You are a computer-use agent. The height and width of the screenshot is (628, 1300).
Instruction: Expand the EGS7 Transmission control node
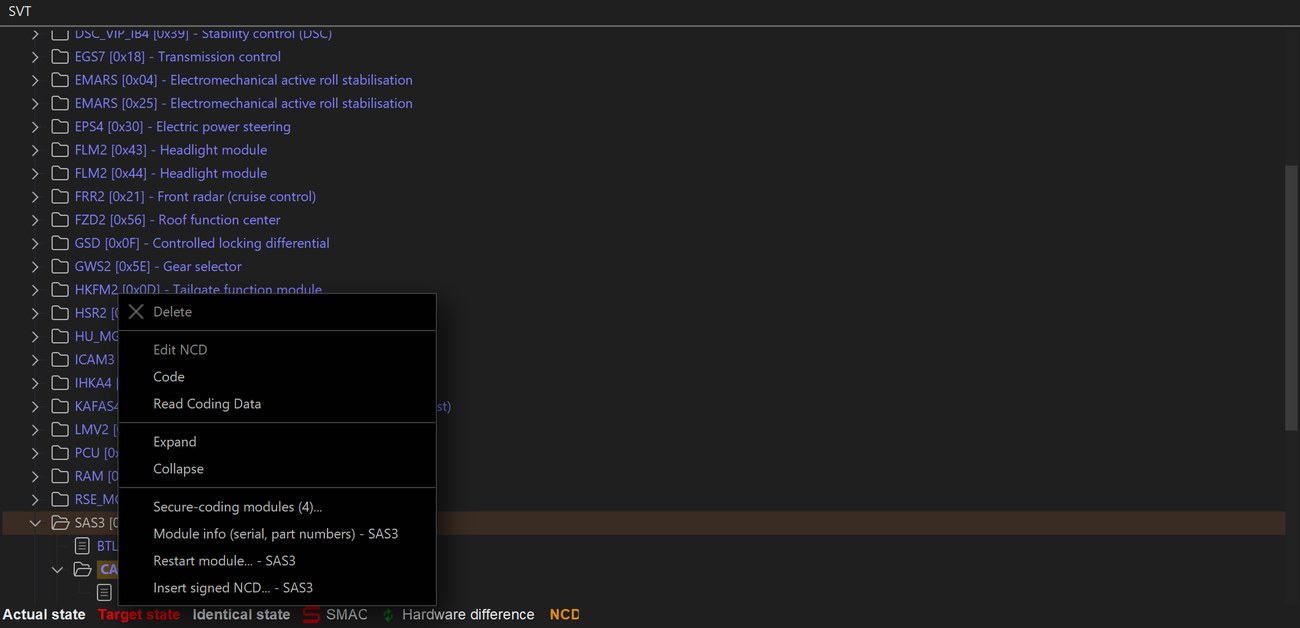(x=36, y=57)
